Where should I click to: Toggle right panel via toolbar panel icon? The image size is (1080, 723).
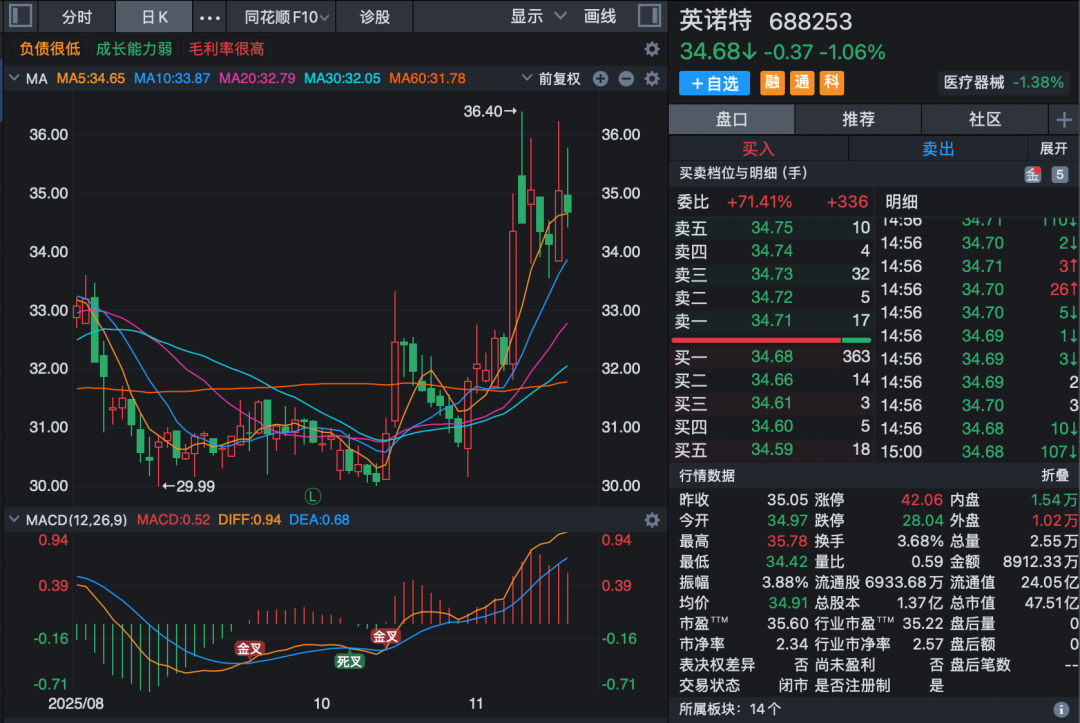pyautogui.click(x=650, y=15)
